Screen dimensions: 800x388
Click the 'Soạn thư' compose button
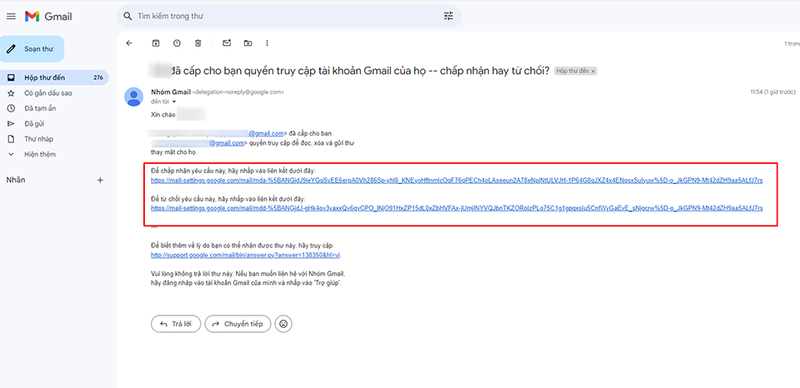pos(32,49)
